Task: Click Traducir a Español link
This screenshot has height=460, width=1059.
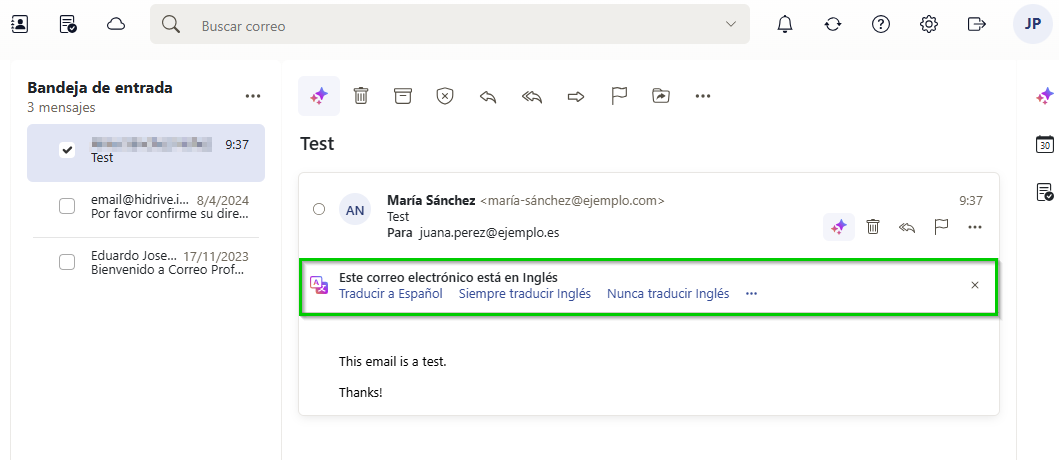Action: [x=391, y=294]
